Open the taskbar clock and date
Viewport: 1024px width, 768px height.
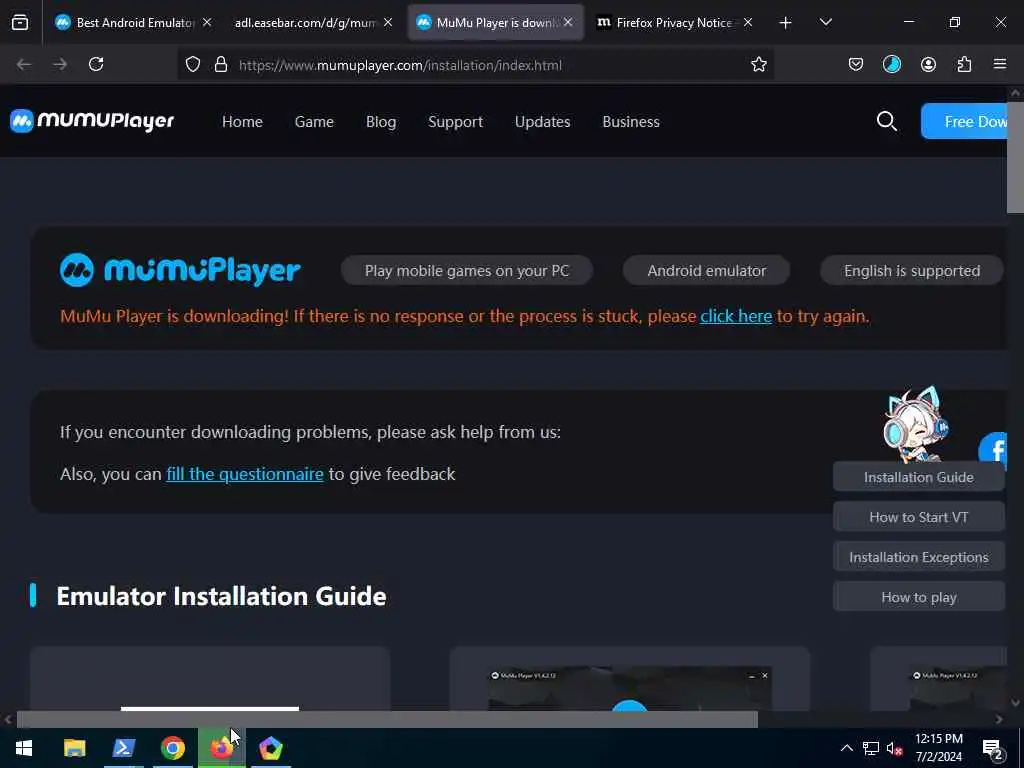[938, 748]
